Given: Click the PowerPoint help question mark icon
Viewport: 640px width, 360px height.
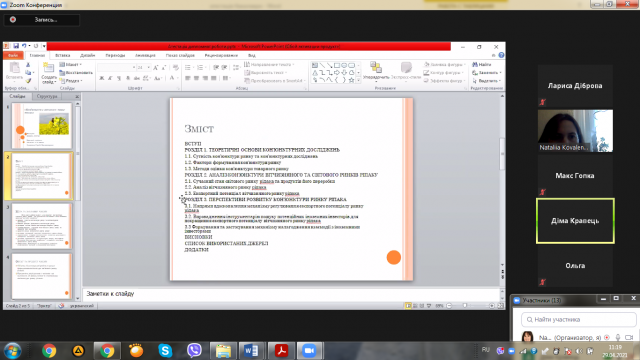Looking at the screenshot, I should coord(501,55).
